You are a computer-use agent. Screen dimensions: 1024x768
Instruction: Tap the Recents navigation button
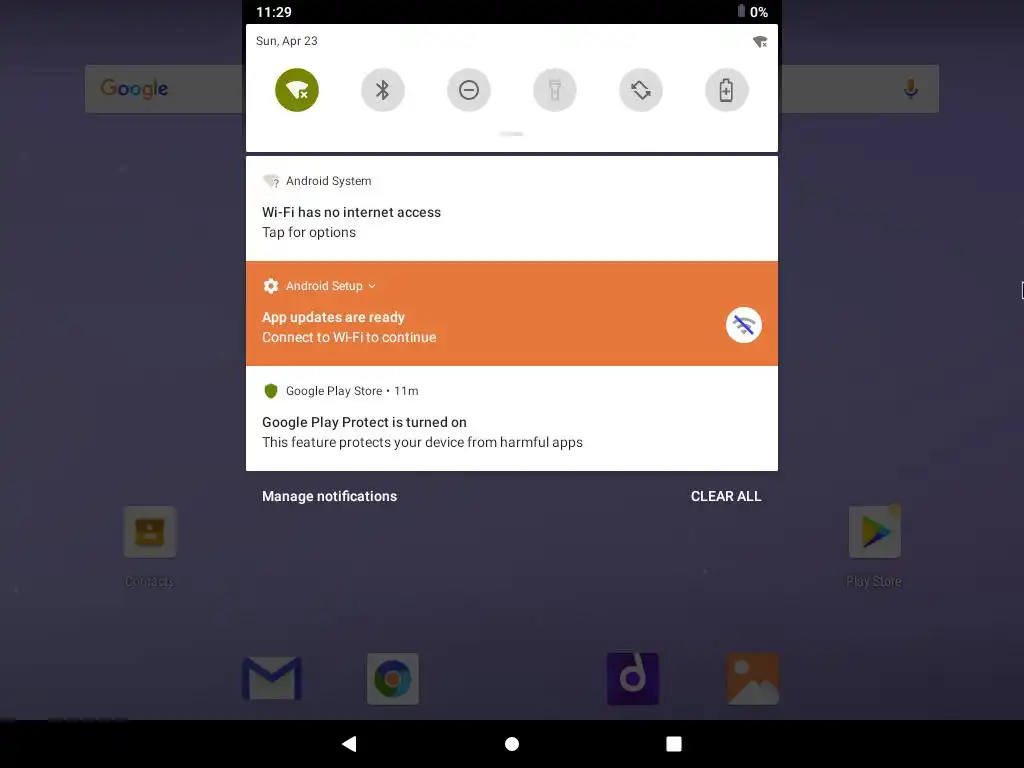tap(674, 744)
